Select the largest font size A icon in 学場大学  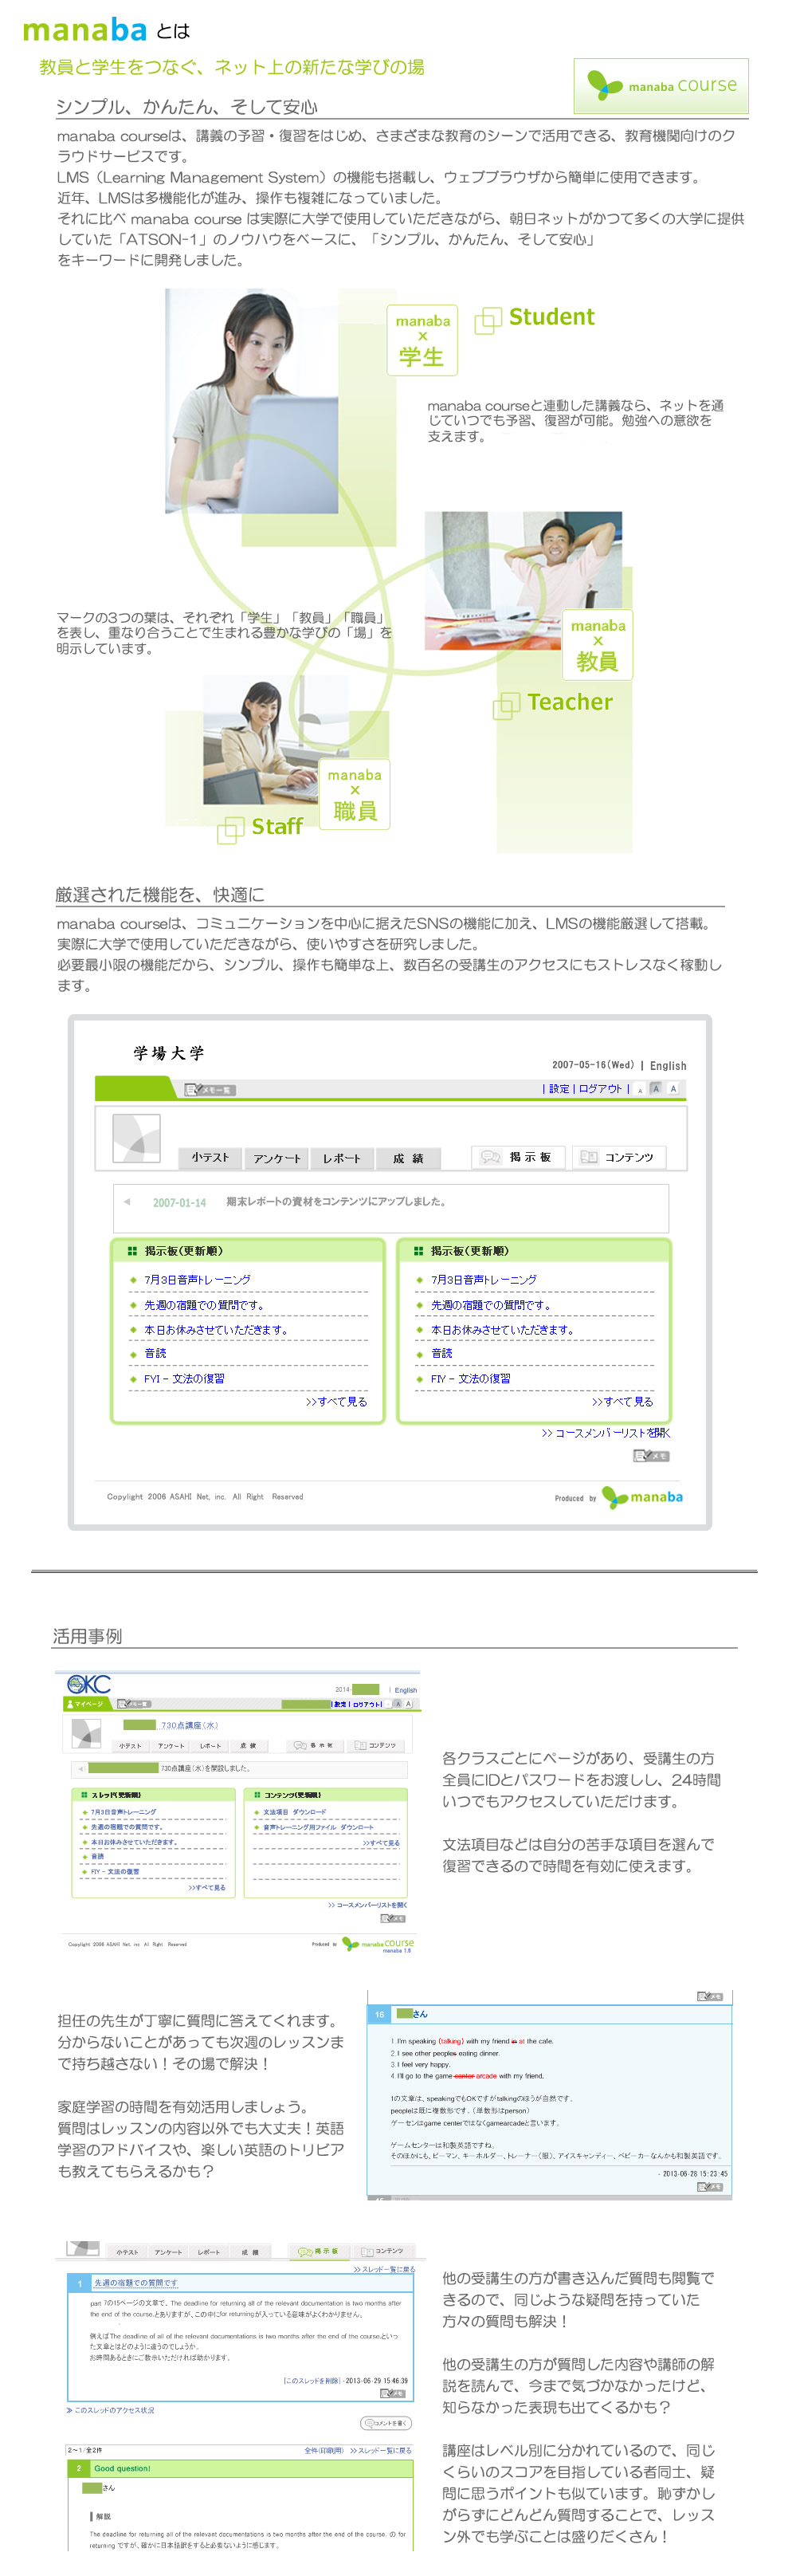coord(673,1089)
